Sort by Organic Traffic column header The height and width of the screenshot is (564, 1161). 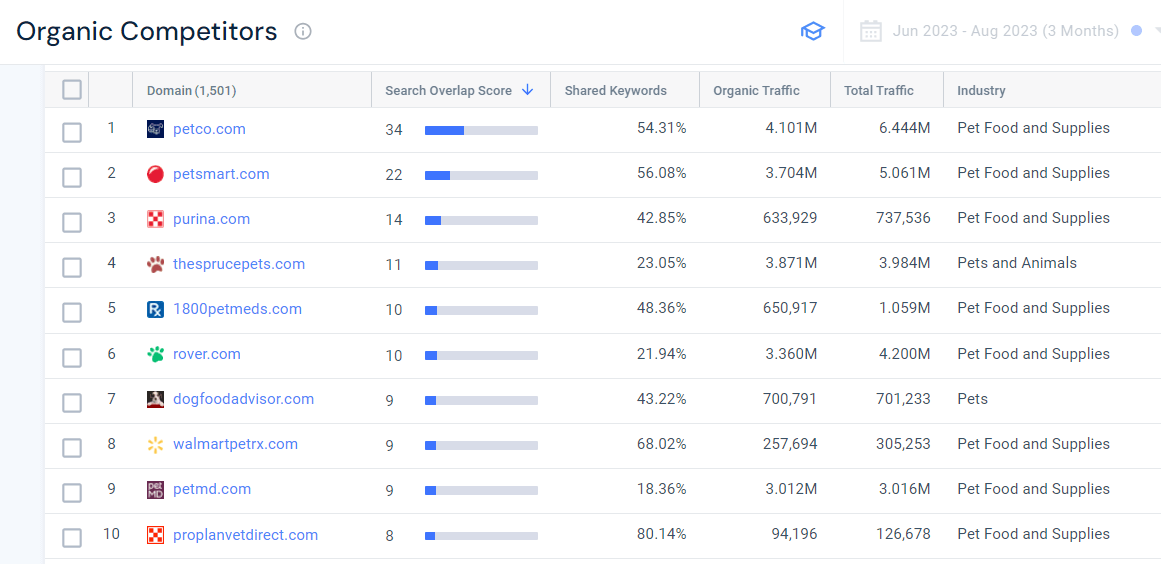pyautogui.click(x=756, y=91)
